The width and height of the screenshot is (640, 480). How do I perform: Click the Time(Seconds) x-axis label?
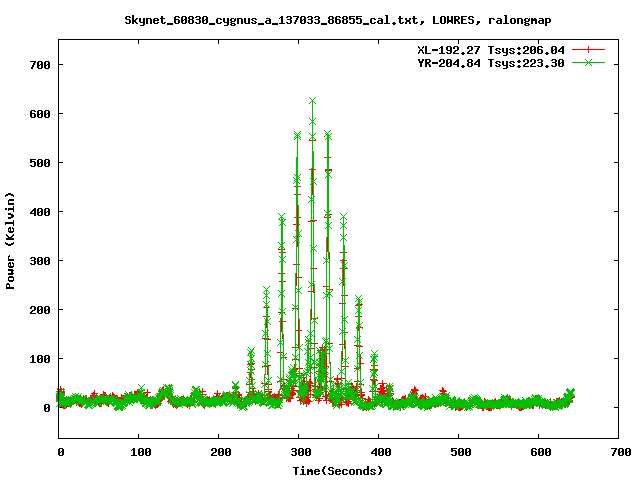(x=337, y=470)
